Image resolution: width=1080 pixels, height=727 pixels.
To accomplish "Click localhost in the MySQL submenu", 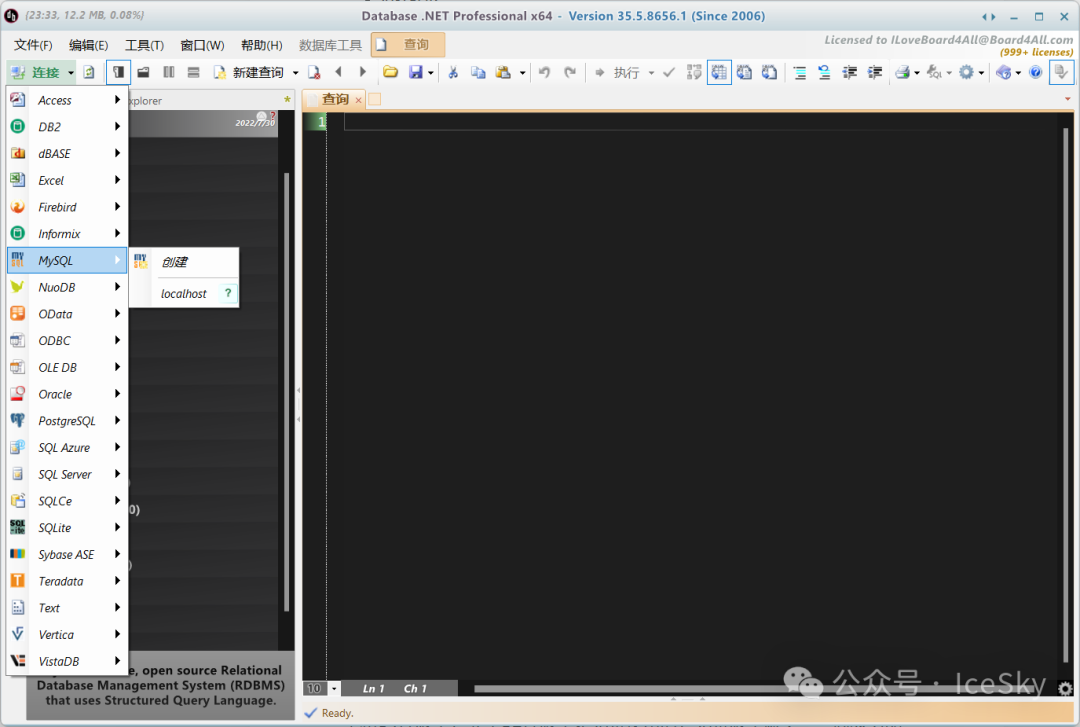I will (184, 294).
